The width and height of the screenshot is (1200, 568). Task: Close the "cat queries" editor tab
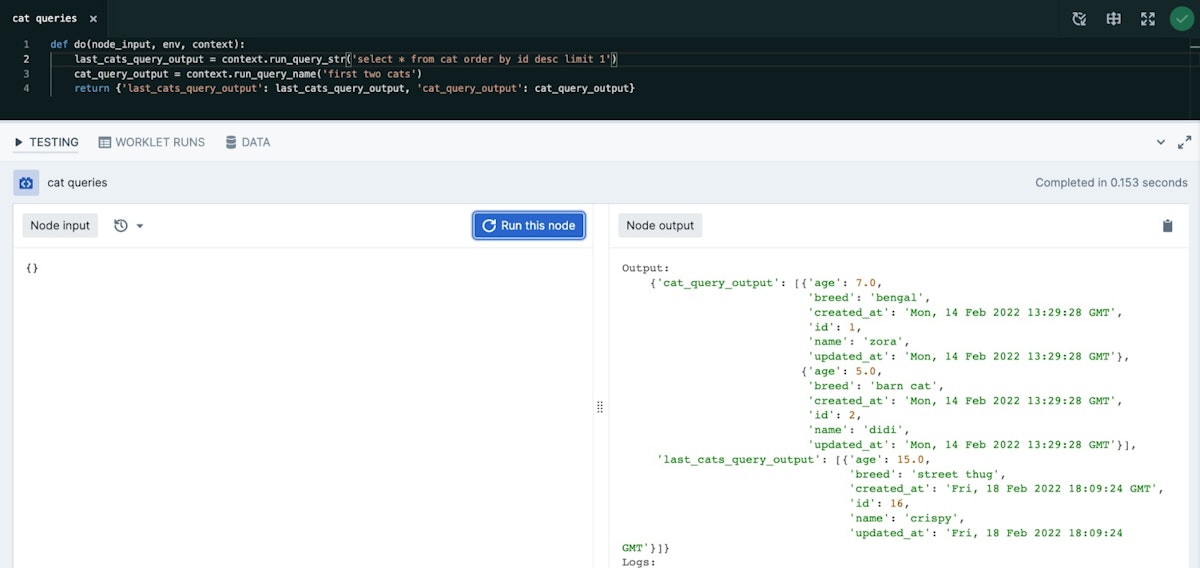[93, 19]
